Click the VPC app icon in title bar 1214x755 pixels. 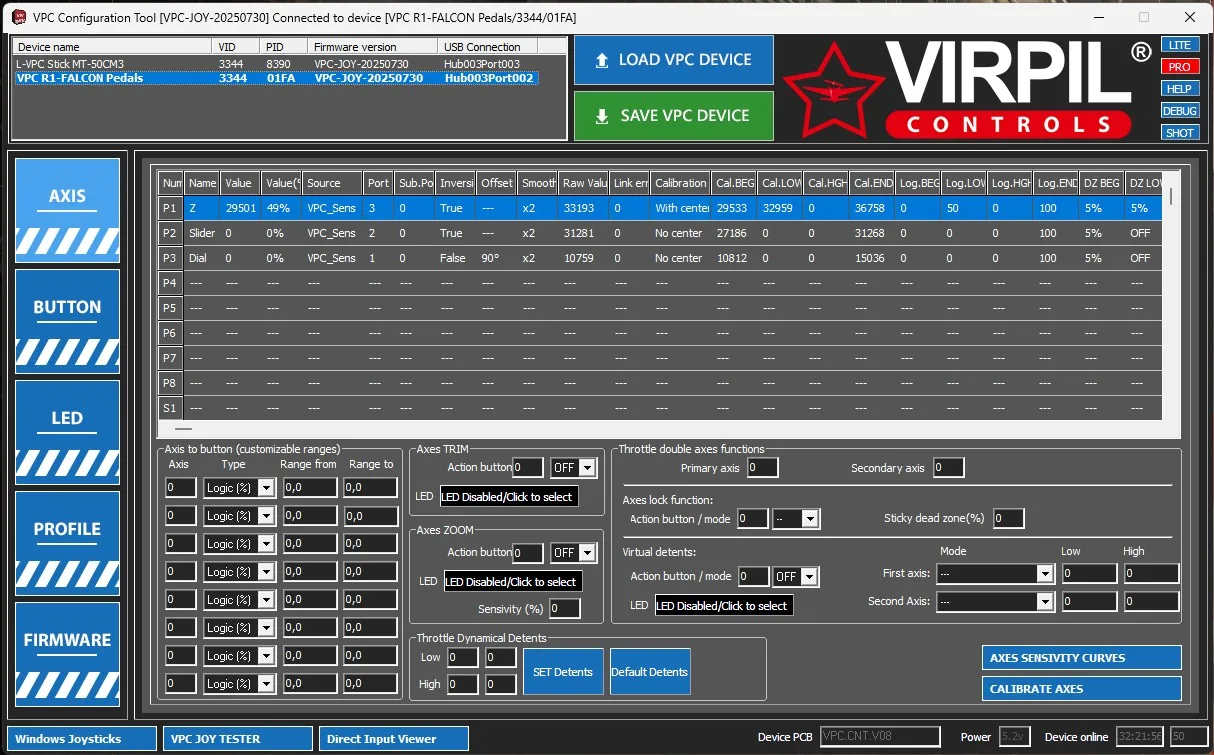tap(18, 17)
